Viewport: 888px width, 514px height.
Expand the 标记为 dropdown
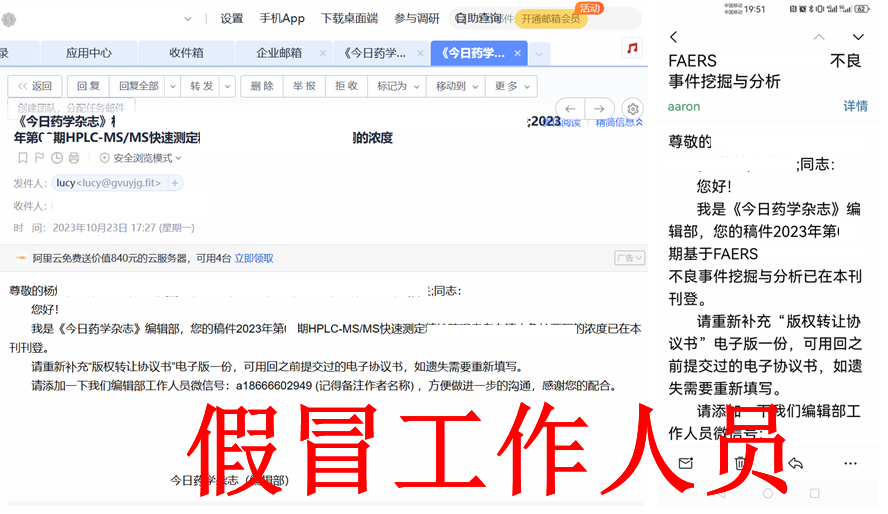(397, 86)
